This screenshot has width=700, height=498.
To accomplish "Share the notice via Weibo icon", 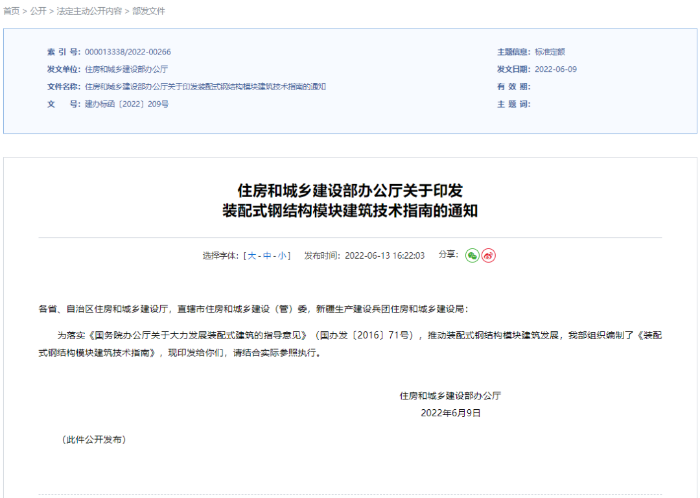I will click(x=488, y=255).
